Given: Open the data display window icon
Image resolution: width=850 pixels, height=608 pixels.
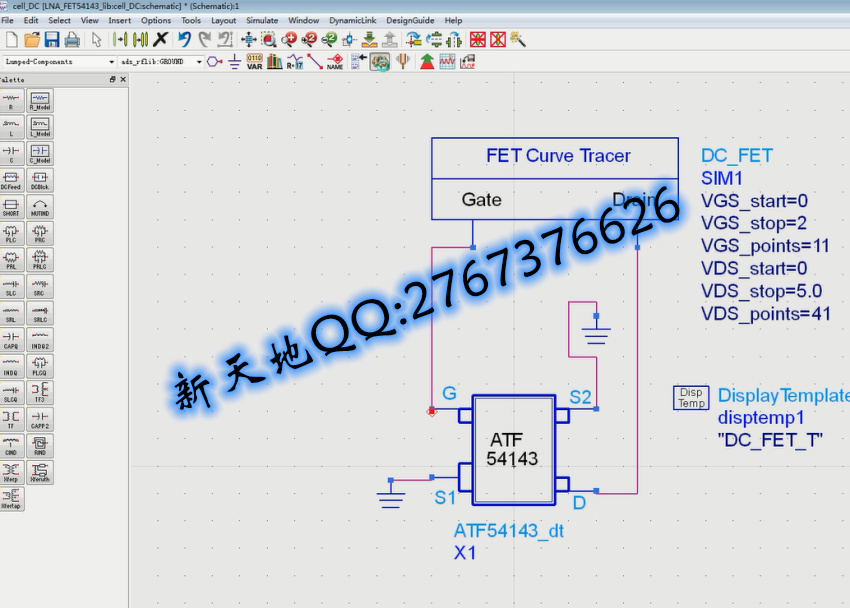Looking at the screenshot, I should click(447, 62).
